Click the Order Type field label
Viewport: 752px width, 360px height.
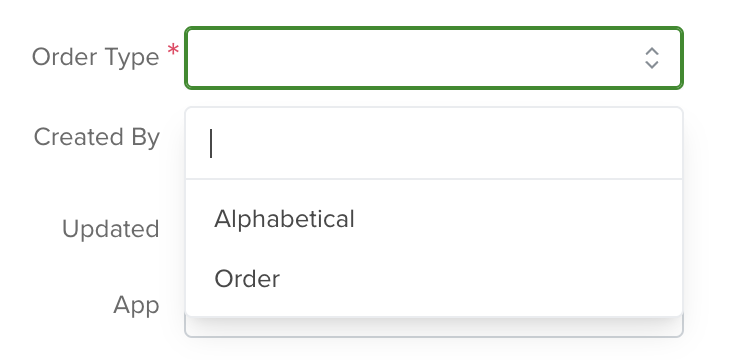click(x=95, y=58)
